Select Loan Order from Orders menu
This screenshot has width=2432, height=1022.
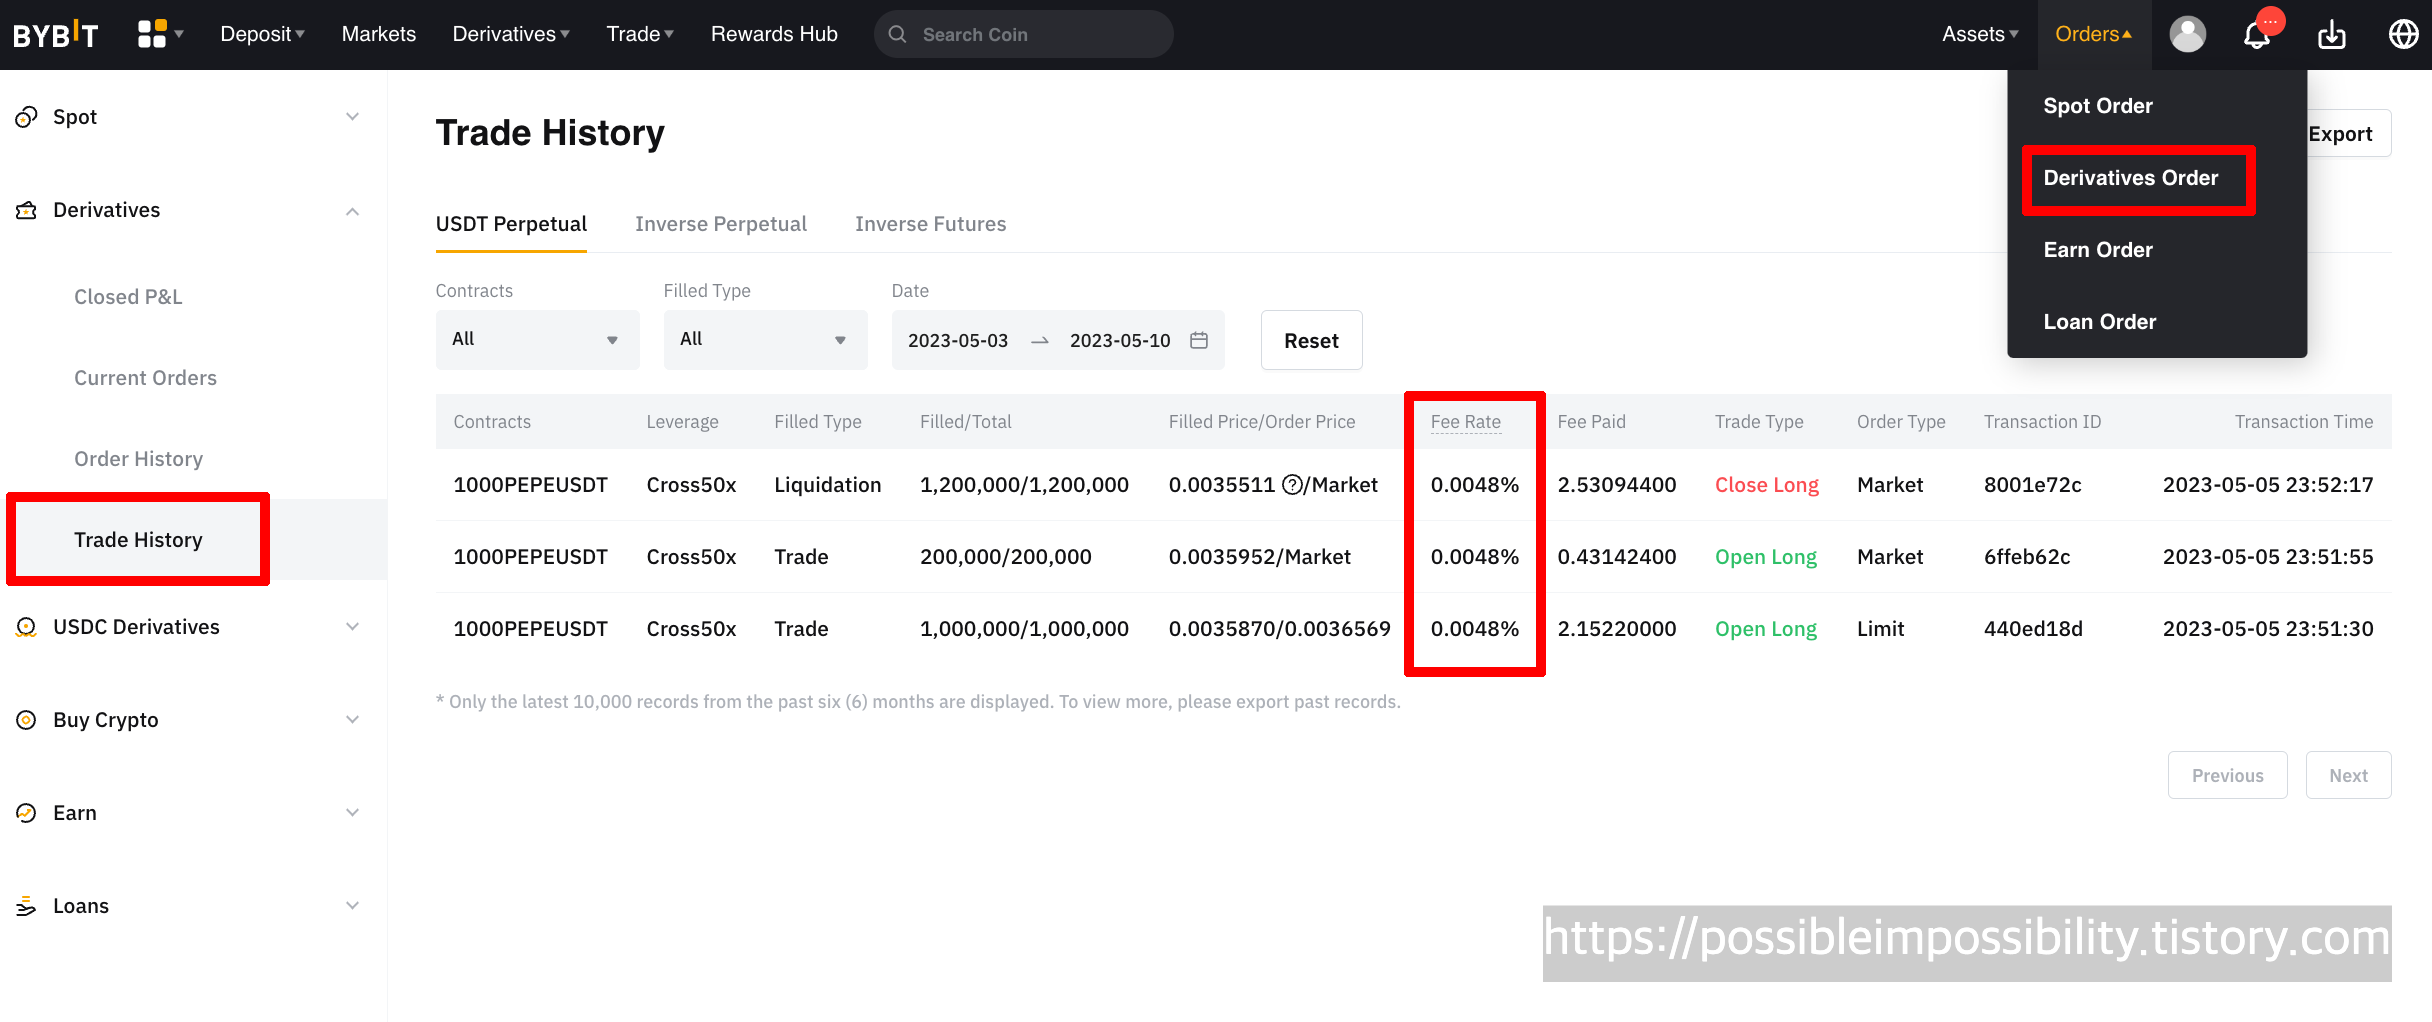[2100, 322]
